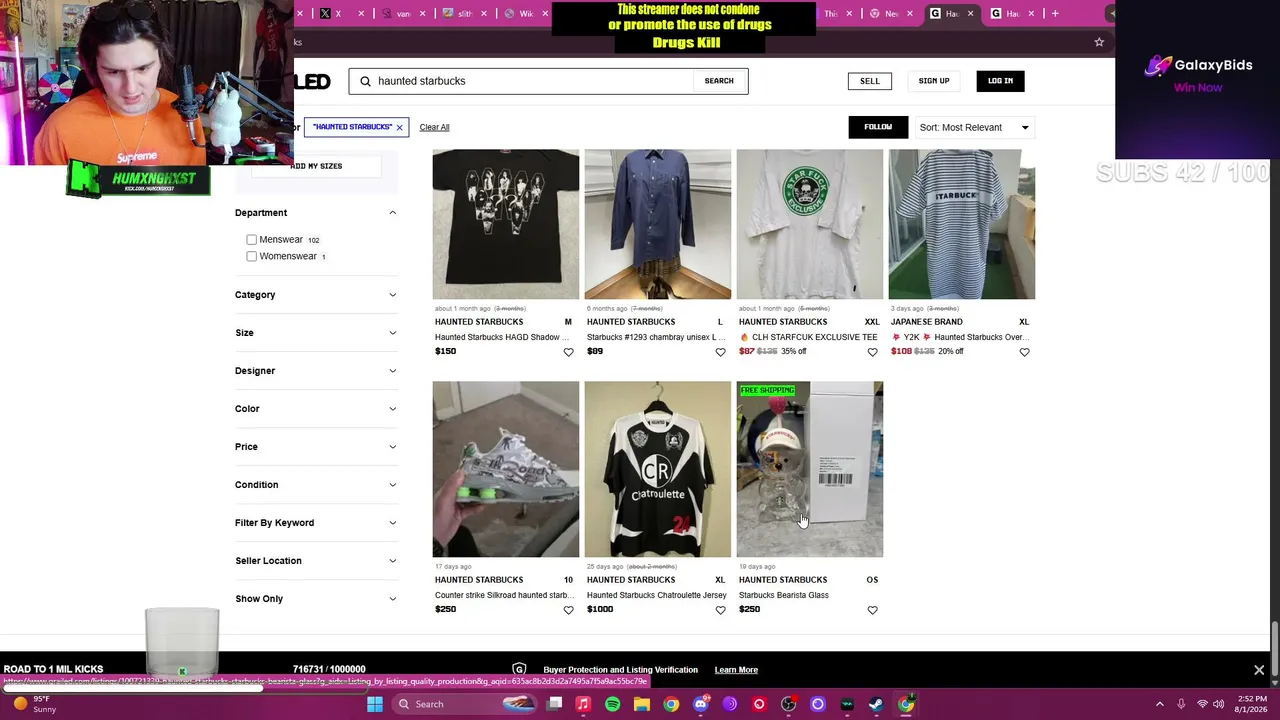Click the SELL button

(x=870, y=81)
